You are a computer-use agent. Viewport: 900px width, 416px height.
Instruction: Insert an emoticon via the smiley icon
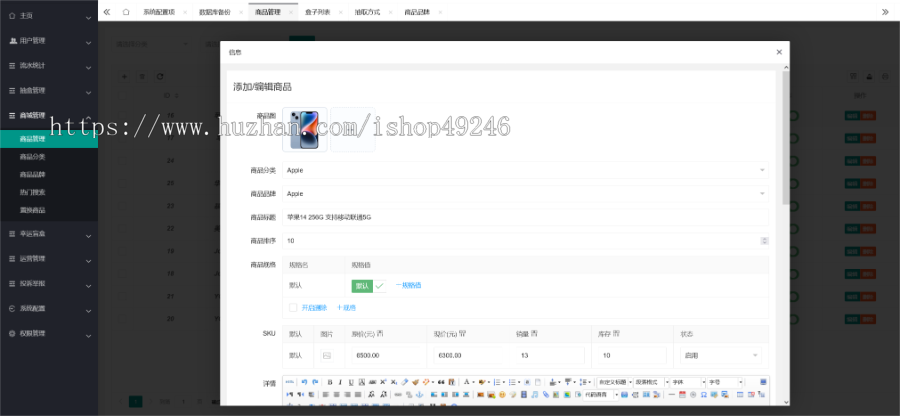[x=502, y=394]
